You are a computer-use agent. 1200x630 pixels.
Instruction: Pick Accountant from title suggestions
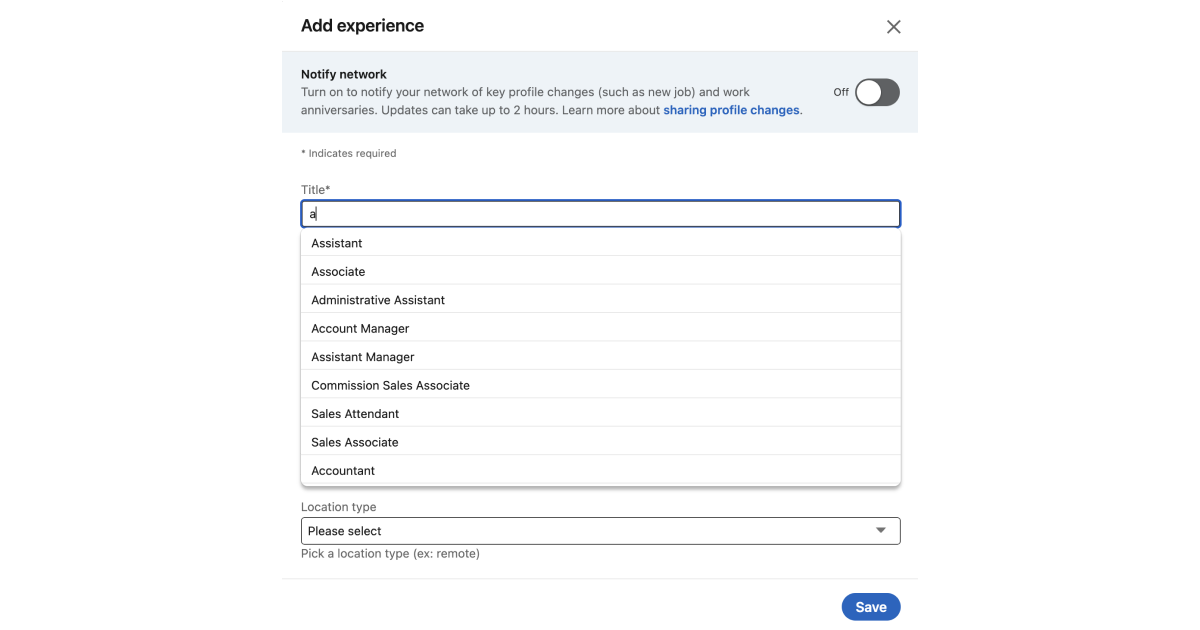343,471
